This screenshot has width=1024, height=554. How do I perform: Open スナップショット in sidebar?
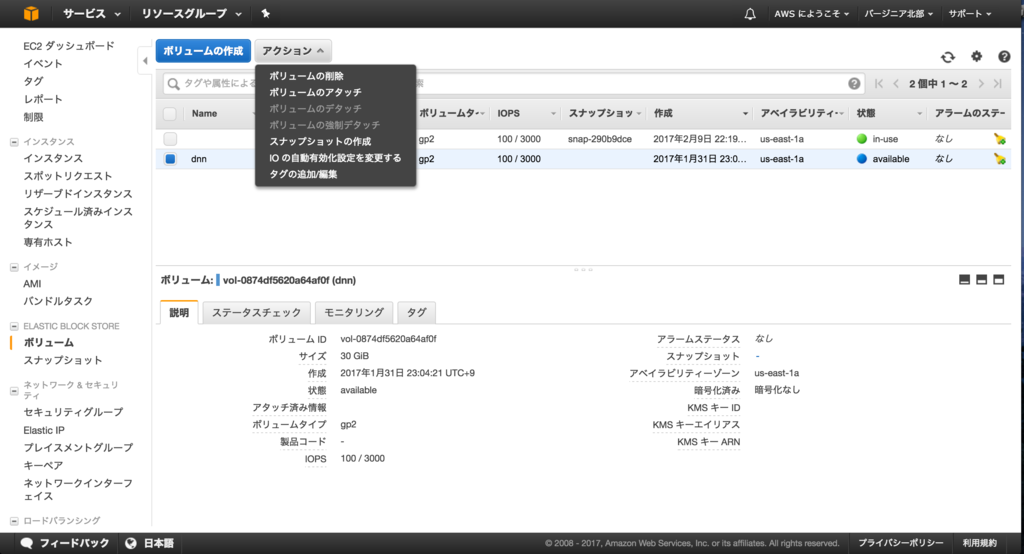(x=63, y=360)
